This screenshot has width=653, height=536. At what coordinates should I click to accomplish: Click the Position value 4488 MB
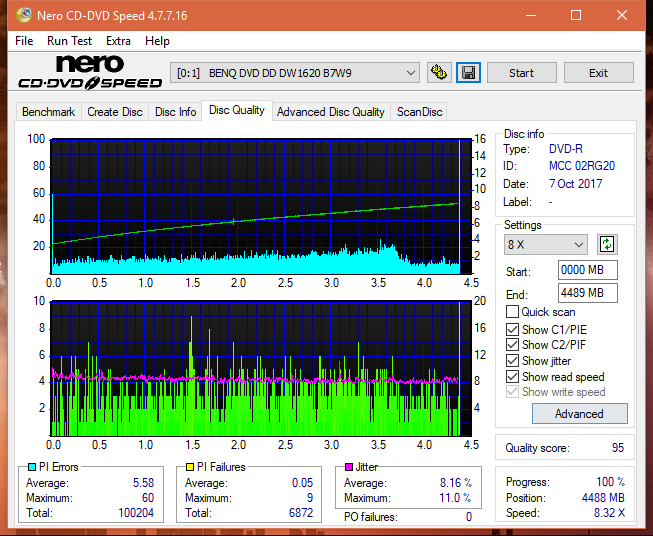pos(603,498)
